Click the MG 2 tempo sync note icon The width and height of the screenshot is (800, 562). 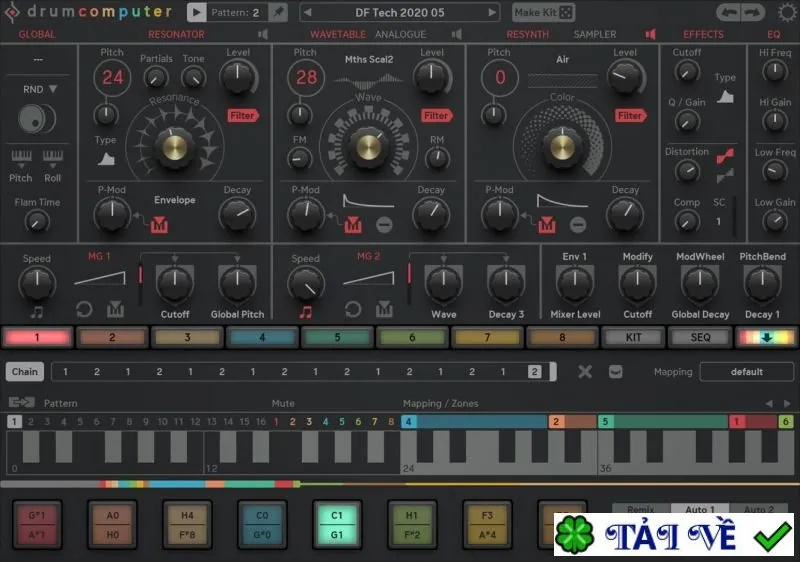[x=306, y=312]
